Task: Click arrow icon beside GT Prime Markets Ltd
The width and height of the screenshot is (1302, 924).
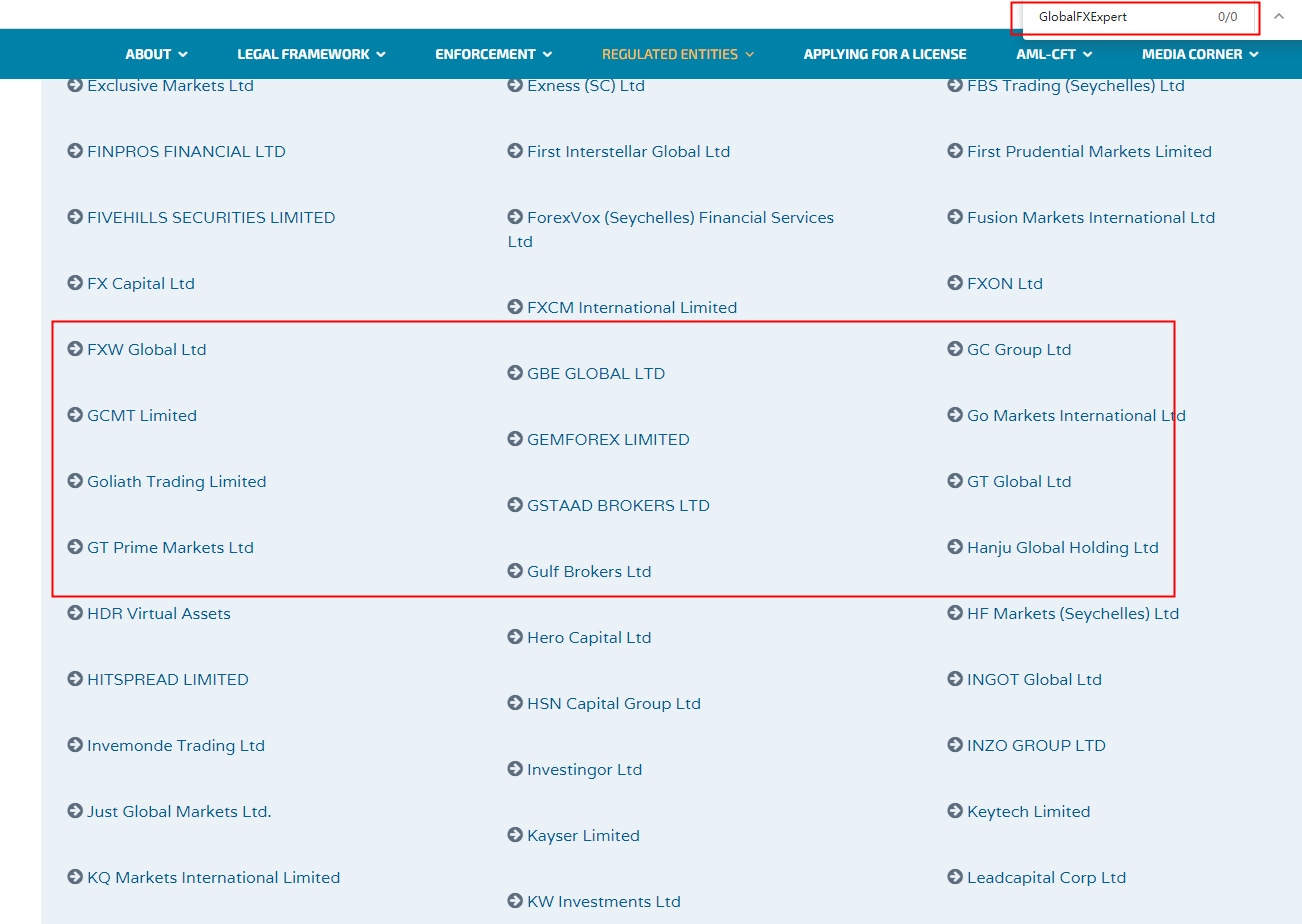Action: pos(75,548)
